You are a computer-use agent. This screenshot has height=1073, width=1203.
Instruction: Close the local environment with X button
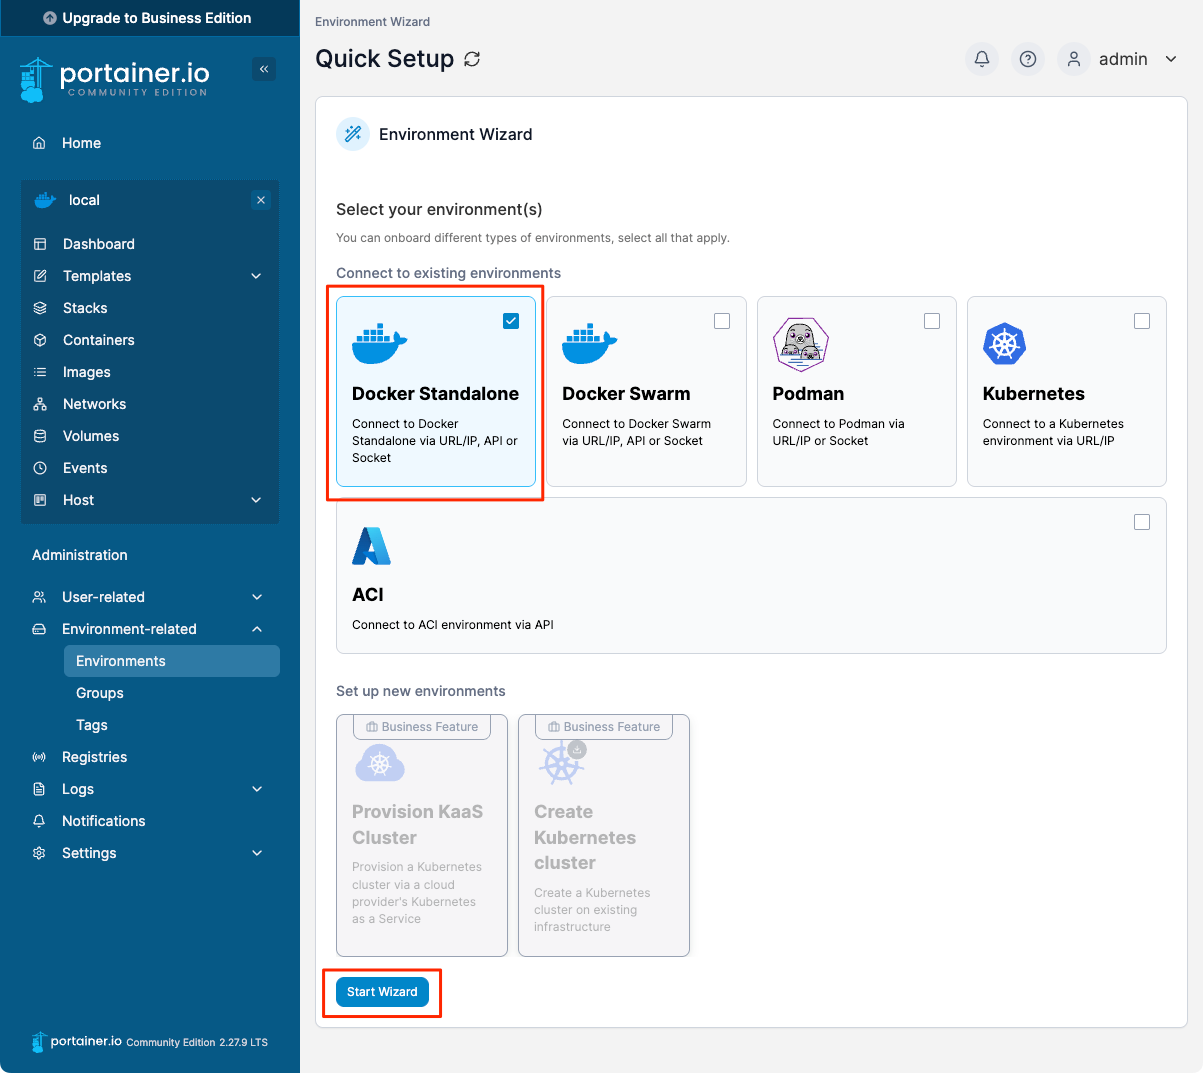tap(261, 200)
